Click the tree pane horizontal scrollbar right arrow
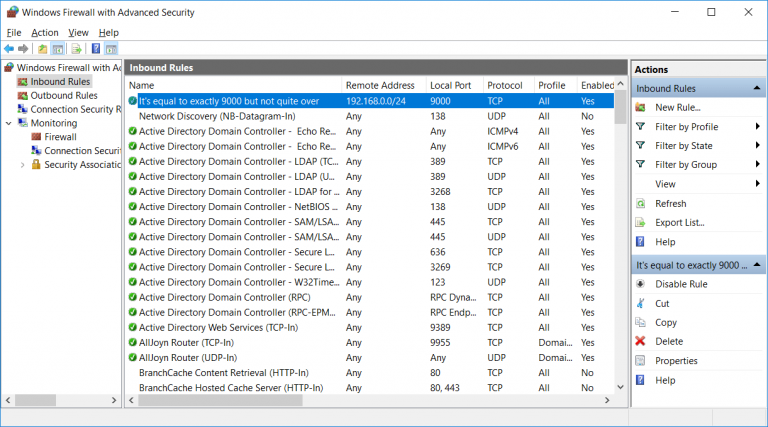The image size is (768, 427). click(114, 400)
